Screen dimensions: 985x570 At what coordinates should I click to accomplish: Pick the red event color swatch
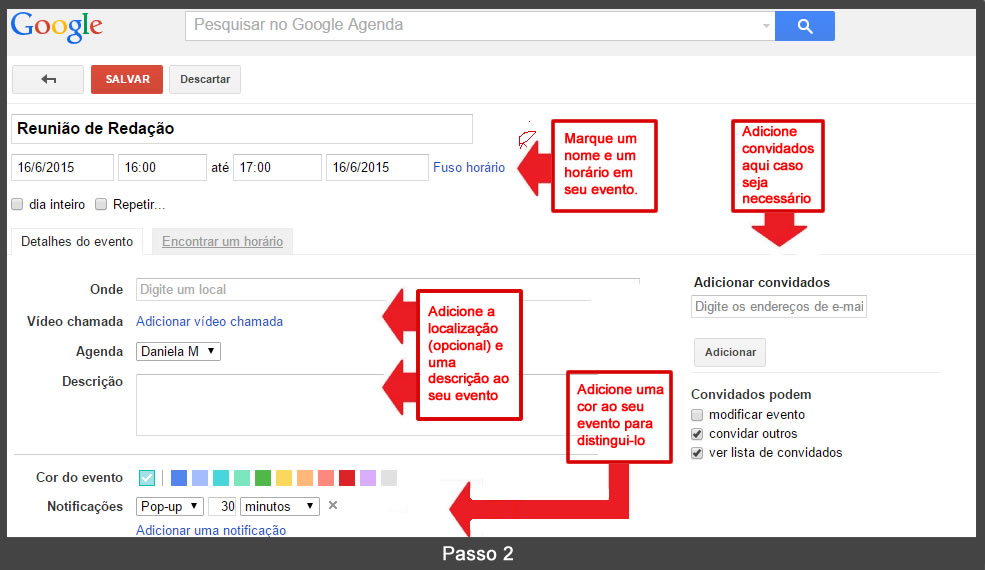click(347, 478)
